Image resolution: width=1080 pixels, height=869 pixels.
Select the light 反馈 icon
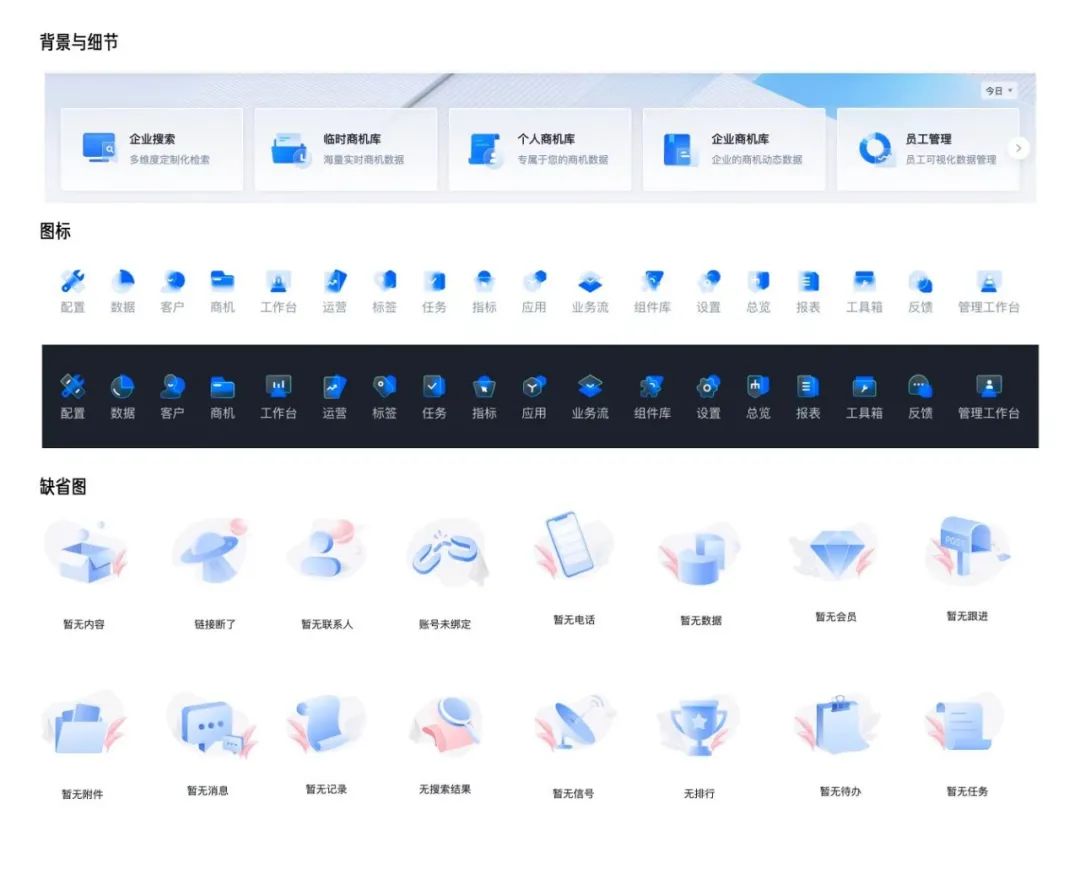point(920,281)
